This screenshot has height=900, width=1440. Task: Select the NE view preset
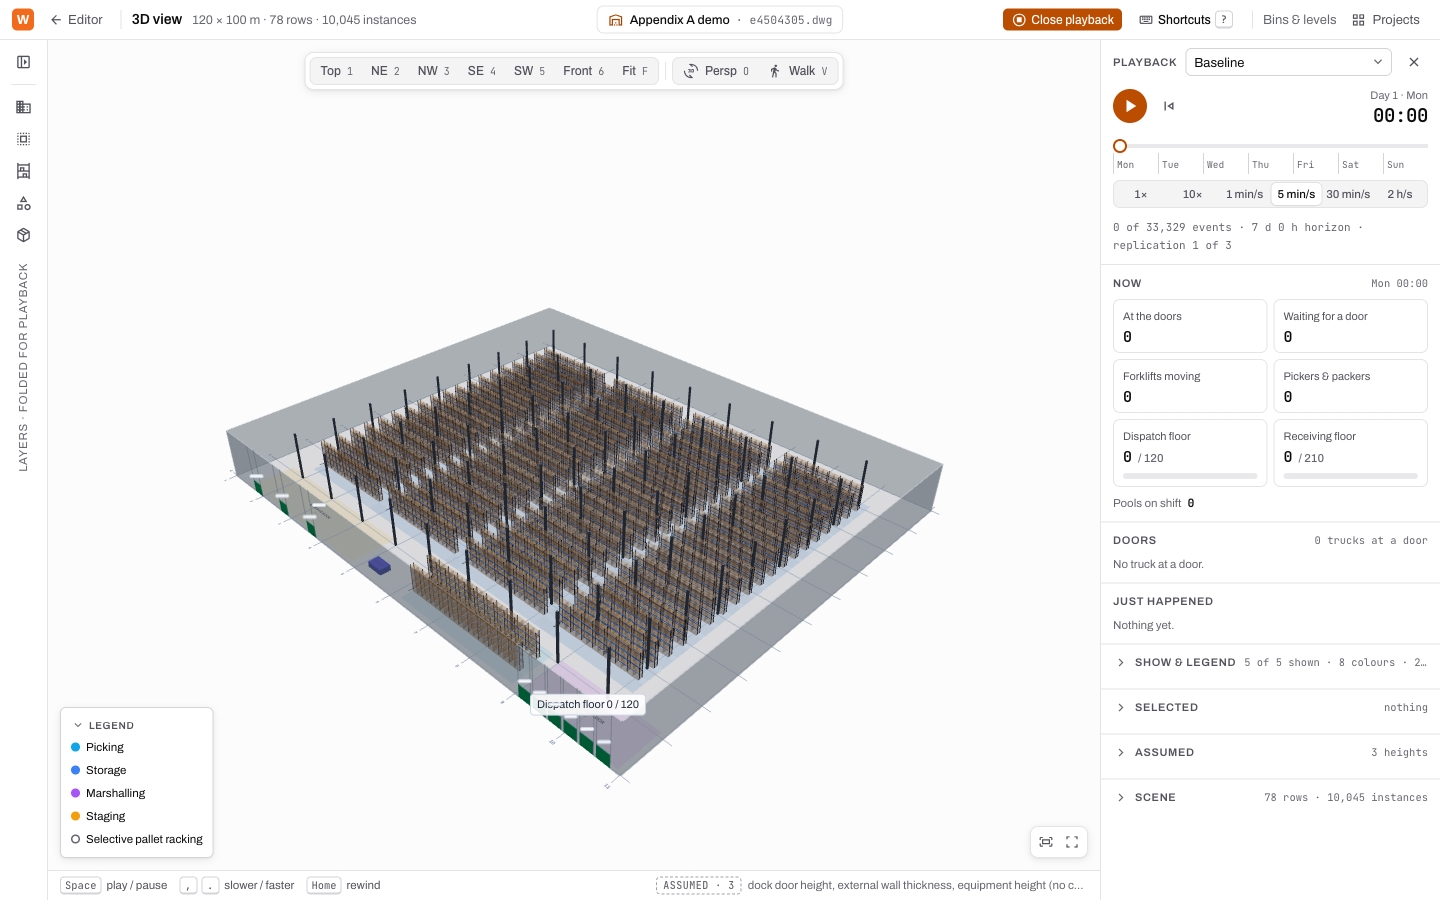[385, 71]
